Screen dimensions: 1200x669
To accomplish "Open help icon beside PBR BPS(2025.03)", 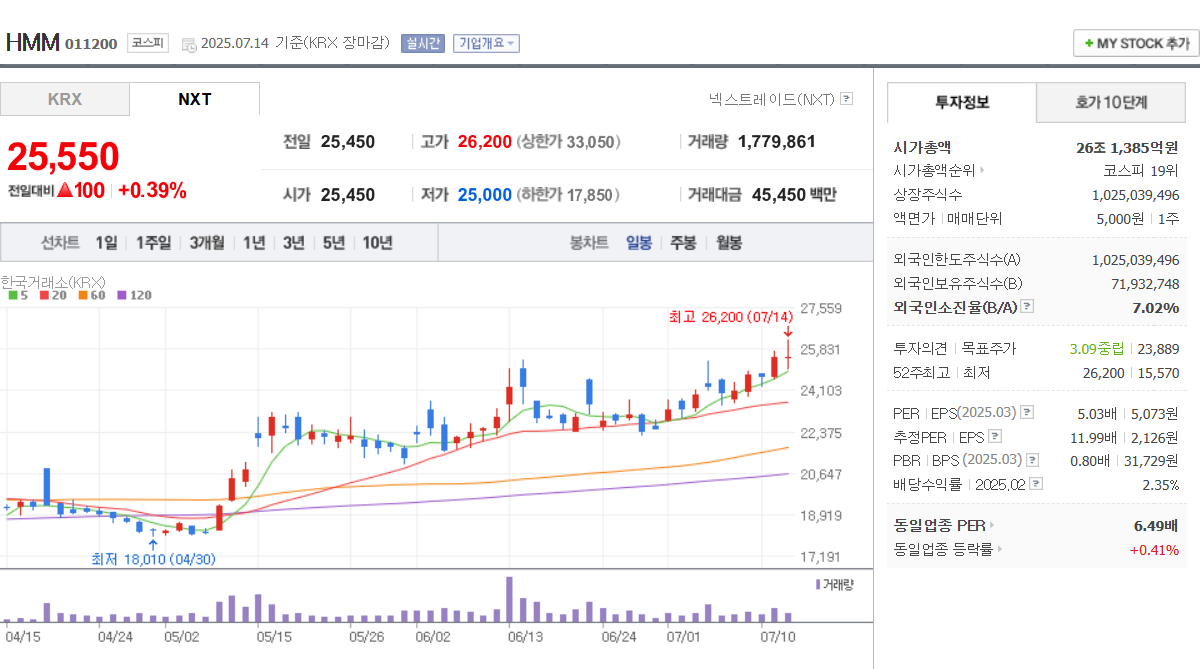I will (1032, 460).
